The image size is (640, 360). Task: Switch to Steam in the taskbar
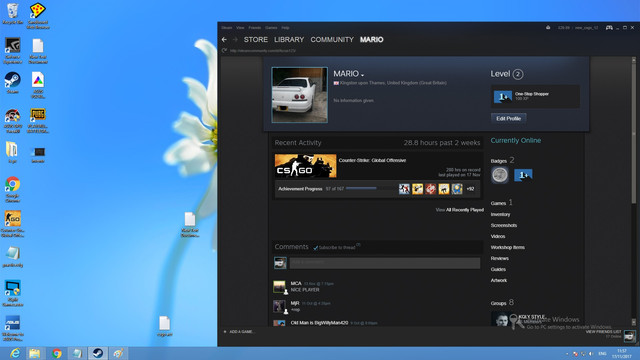point(98,353)
